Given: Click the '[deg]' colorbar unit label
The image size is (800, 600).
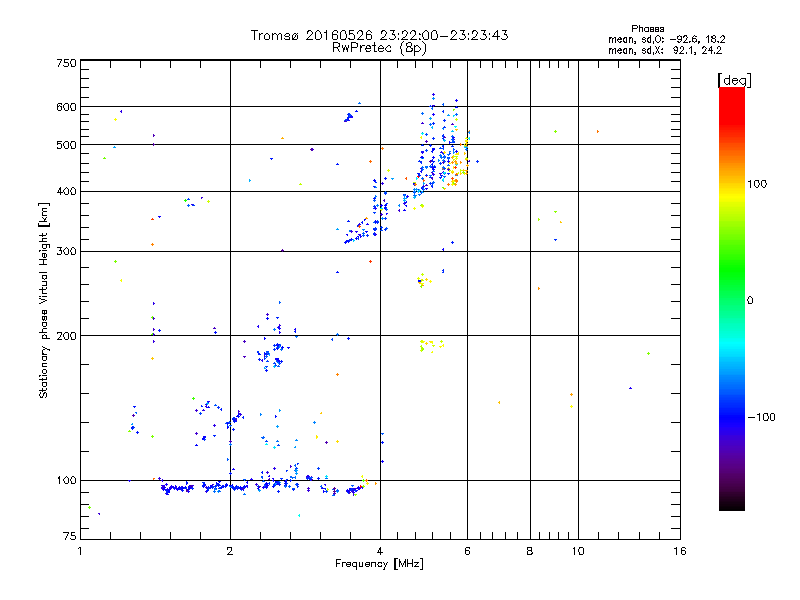Looking at the screenshot, I should 734,80.
